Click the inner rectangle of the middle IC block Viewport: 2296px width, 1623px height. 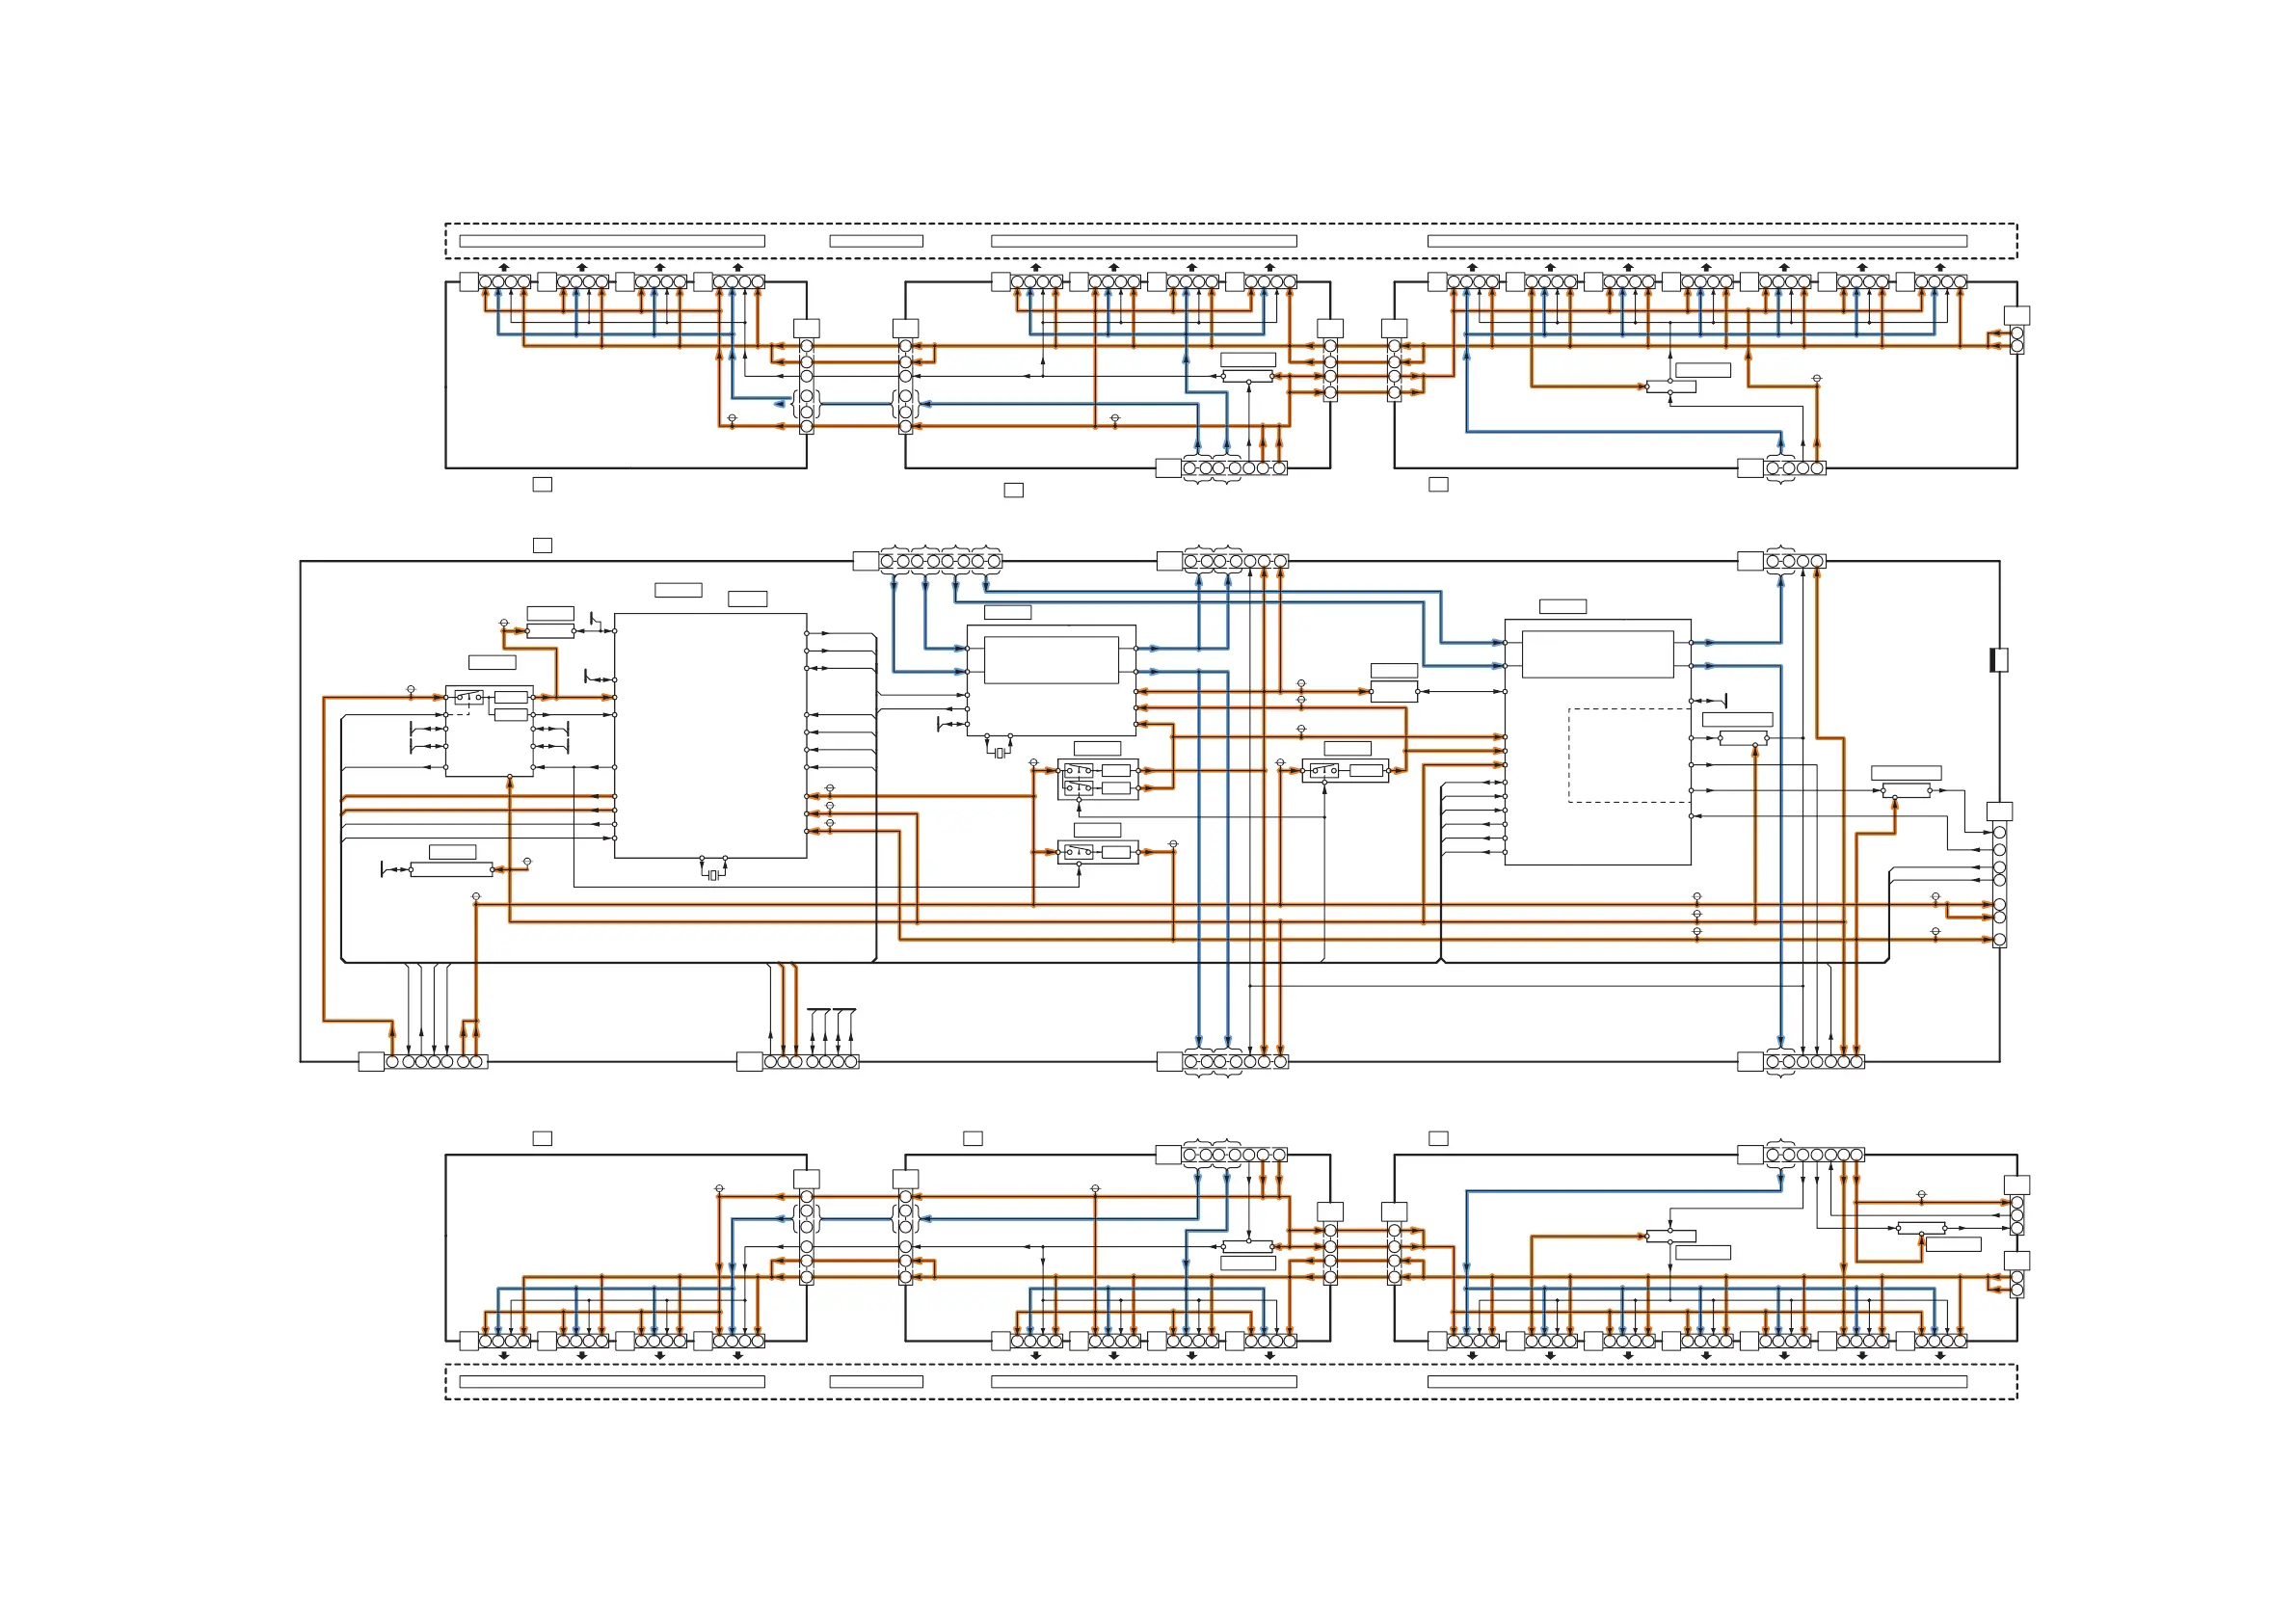(1051, 660)
